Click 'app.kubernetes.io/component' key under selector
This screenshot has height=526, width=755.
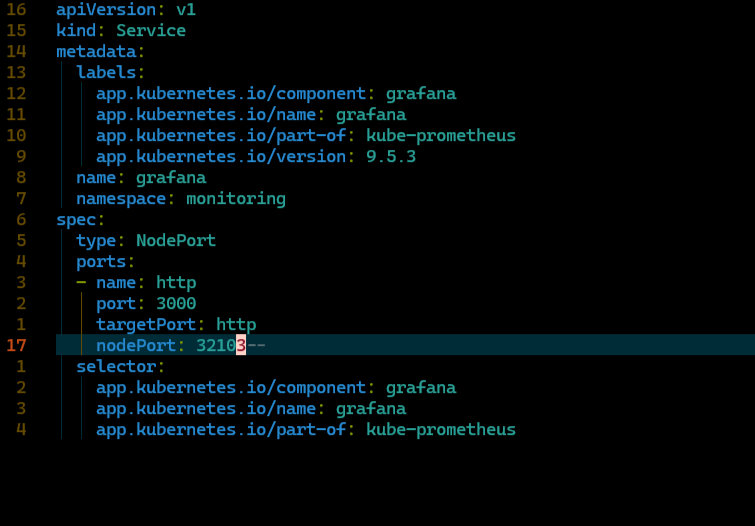(x=231, y=388)
